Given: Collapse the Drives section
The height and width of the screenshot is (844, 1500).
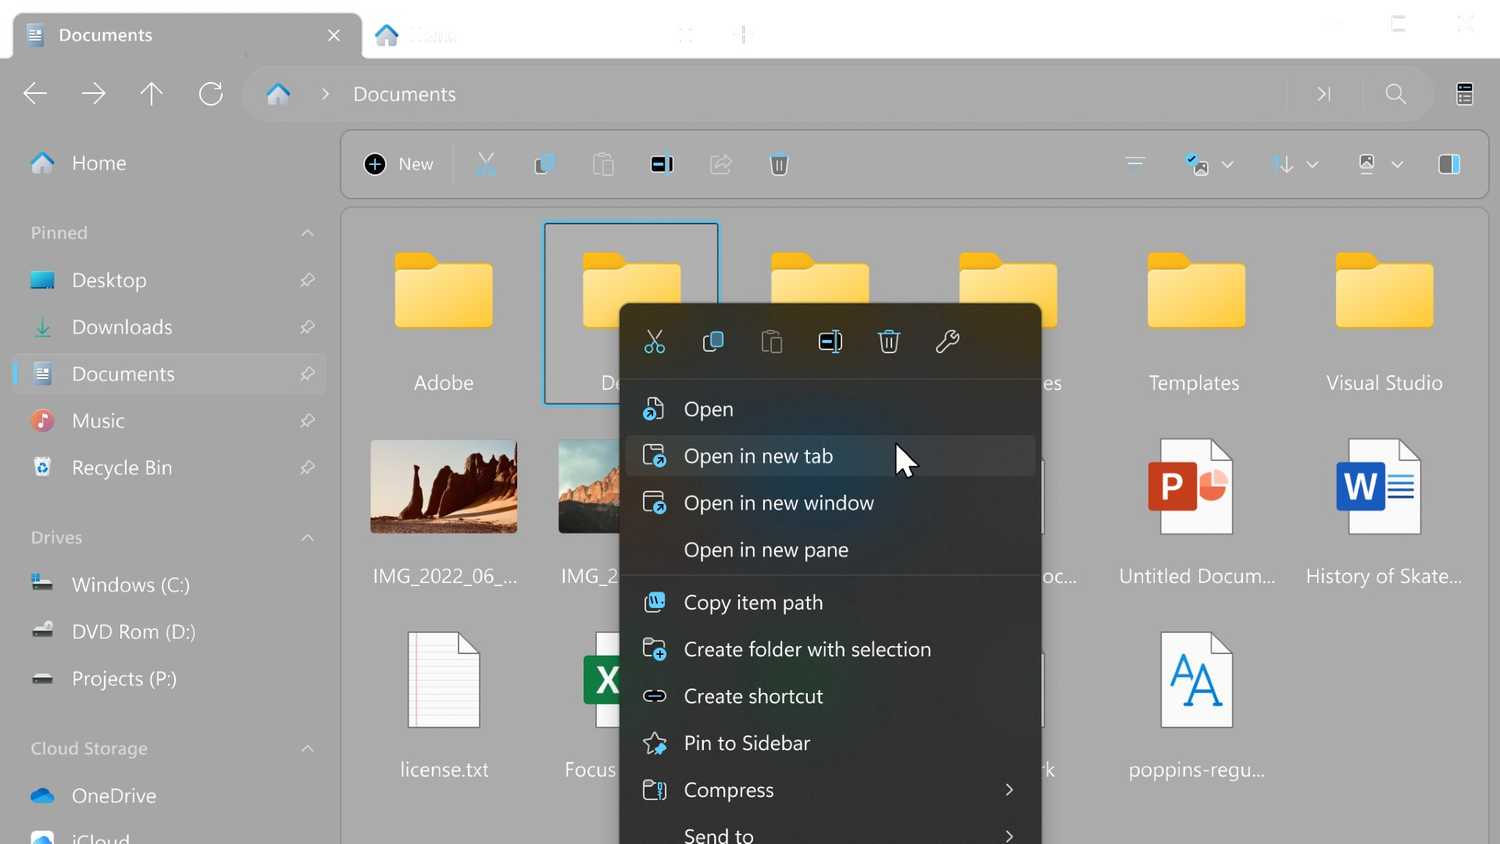Looking at the screenshot, I should pyautogui.click(x=307, y=538).
